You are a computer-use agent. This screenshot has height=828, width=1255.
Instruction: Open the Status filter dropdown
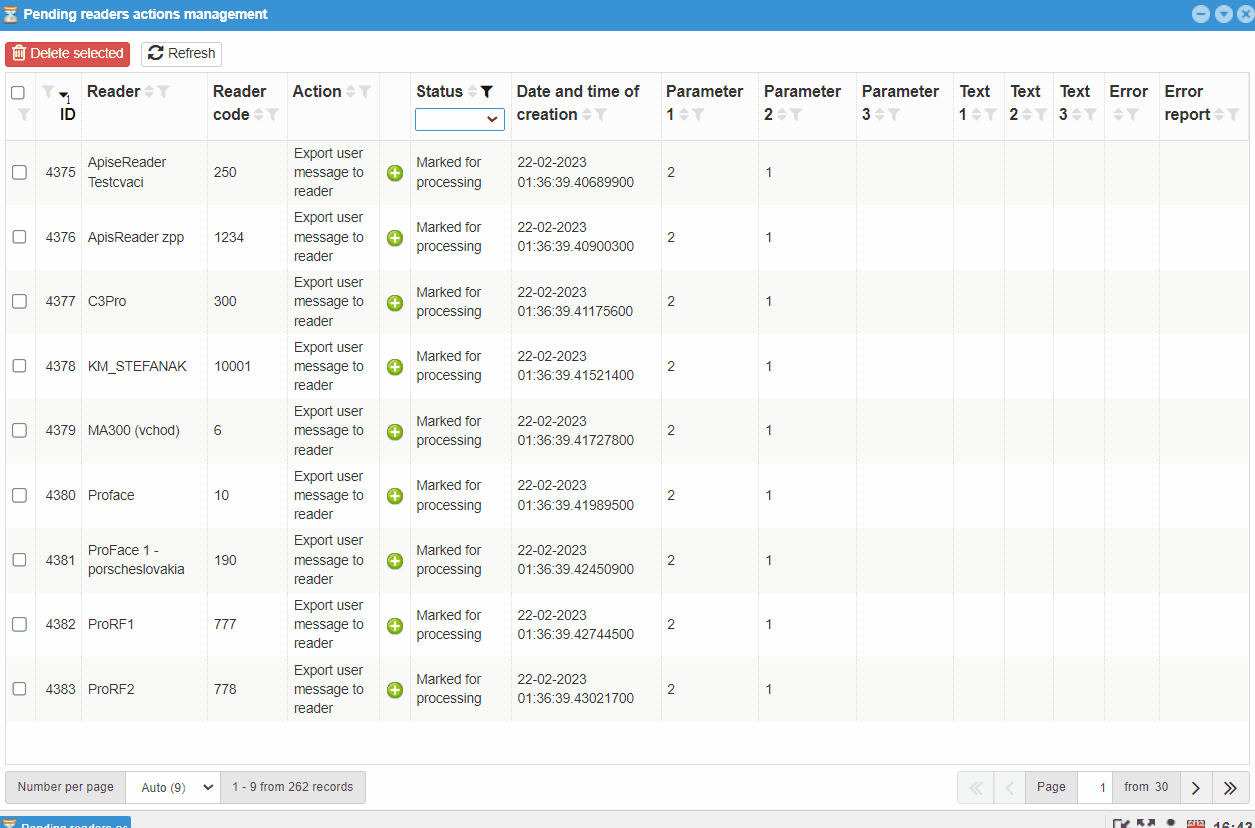pos(459,119)
